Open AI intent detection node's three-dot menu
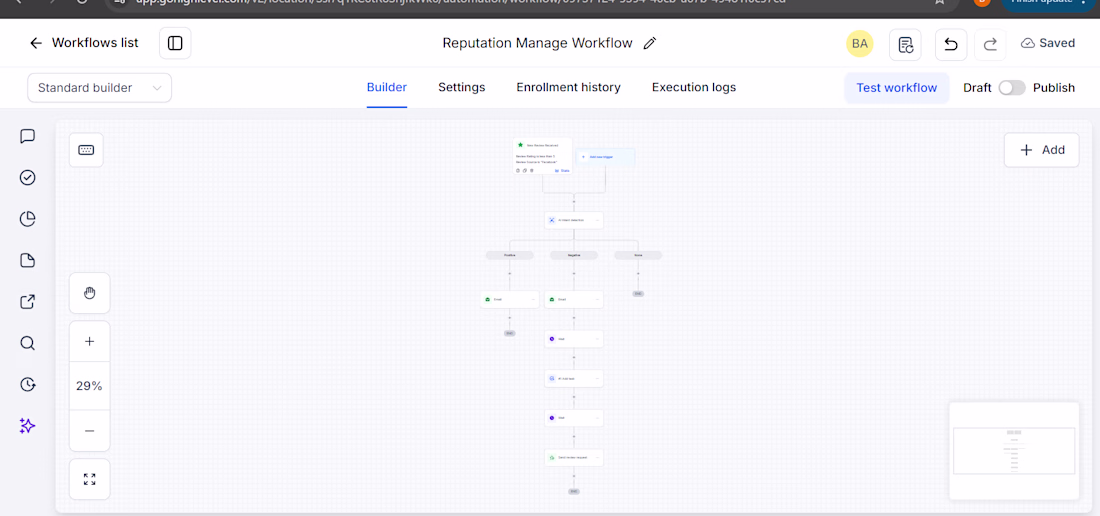 coord(598,220)
